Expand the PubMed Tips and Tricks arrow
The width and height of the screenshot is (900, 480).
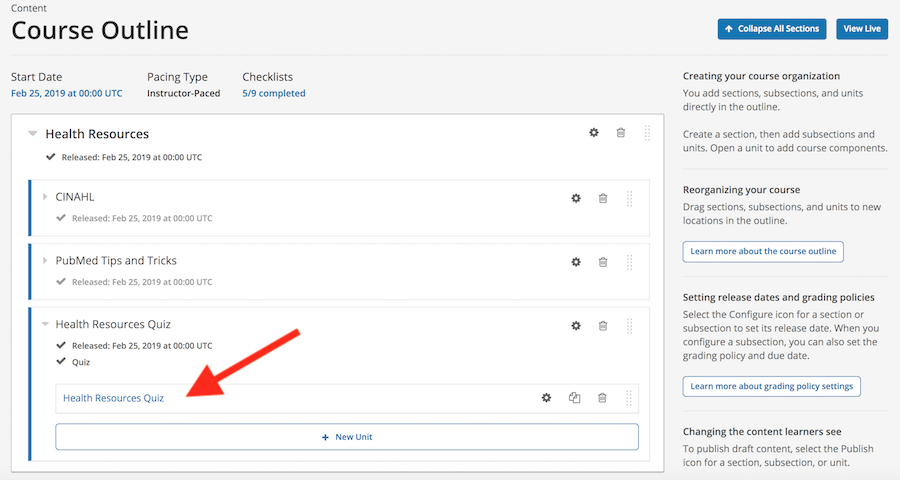pyautogui.click(x=45, y=260)
